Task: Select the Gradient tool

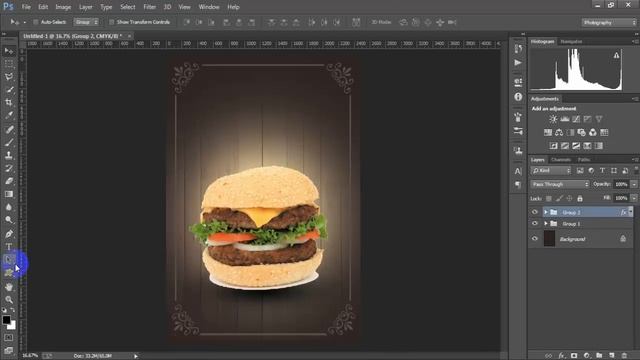Action: coord(9,194)
